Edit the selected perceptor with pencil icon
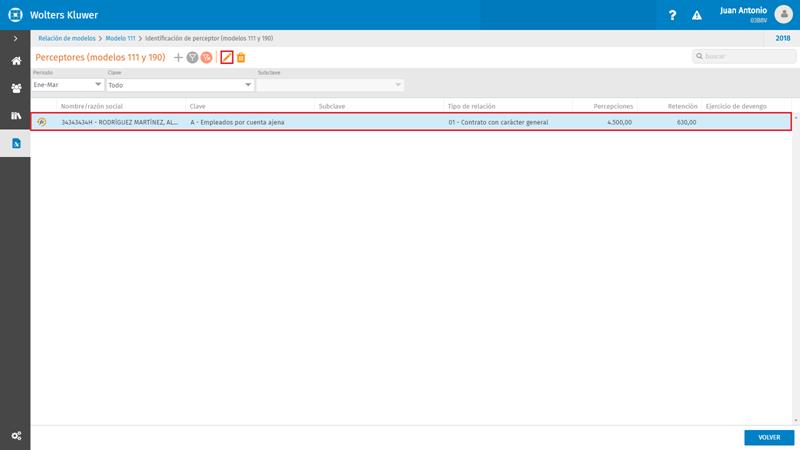800x450 pixels. click(x=227, y=58)
